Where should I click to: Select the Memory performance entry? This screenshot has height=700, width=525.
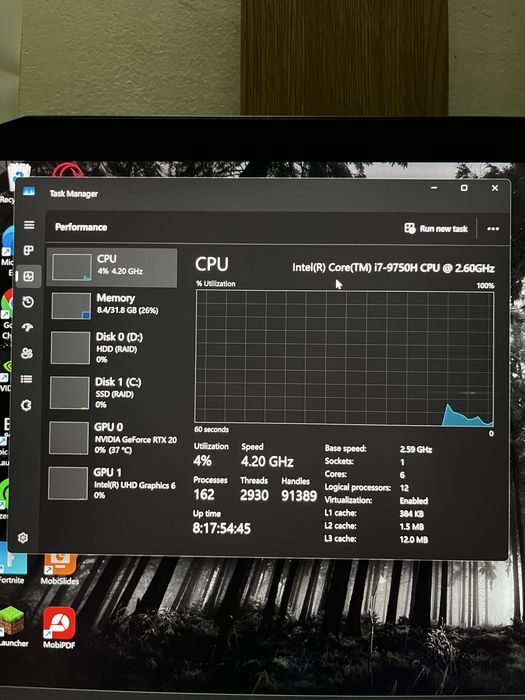click(112, 306)
